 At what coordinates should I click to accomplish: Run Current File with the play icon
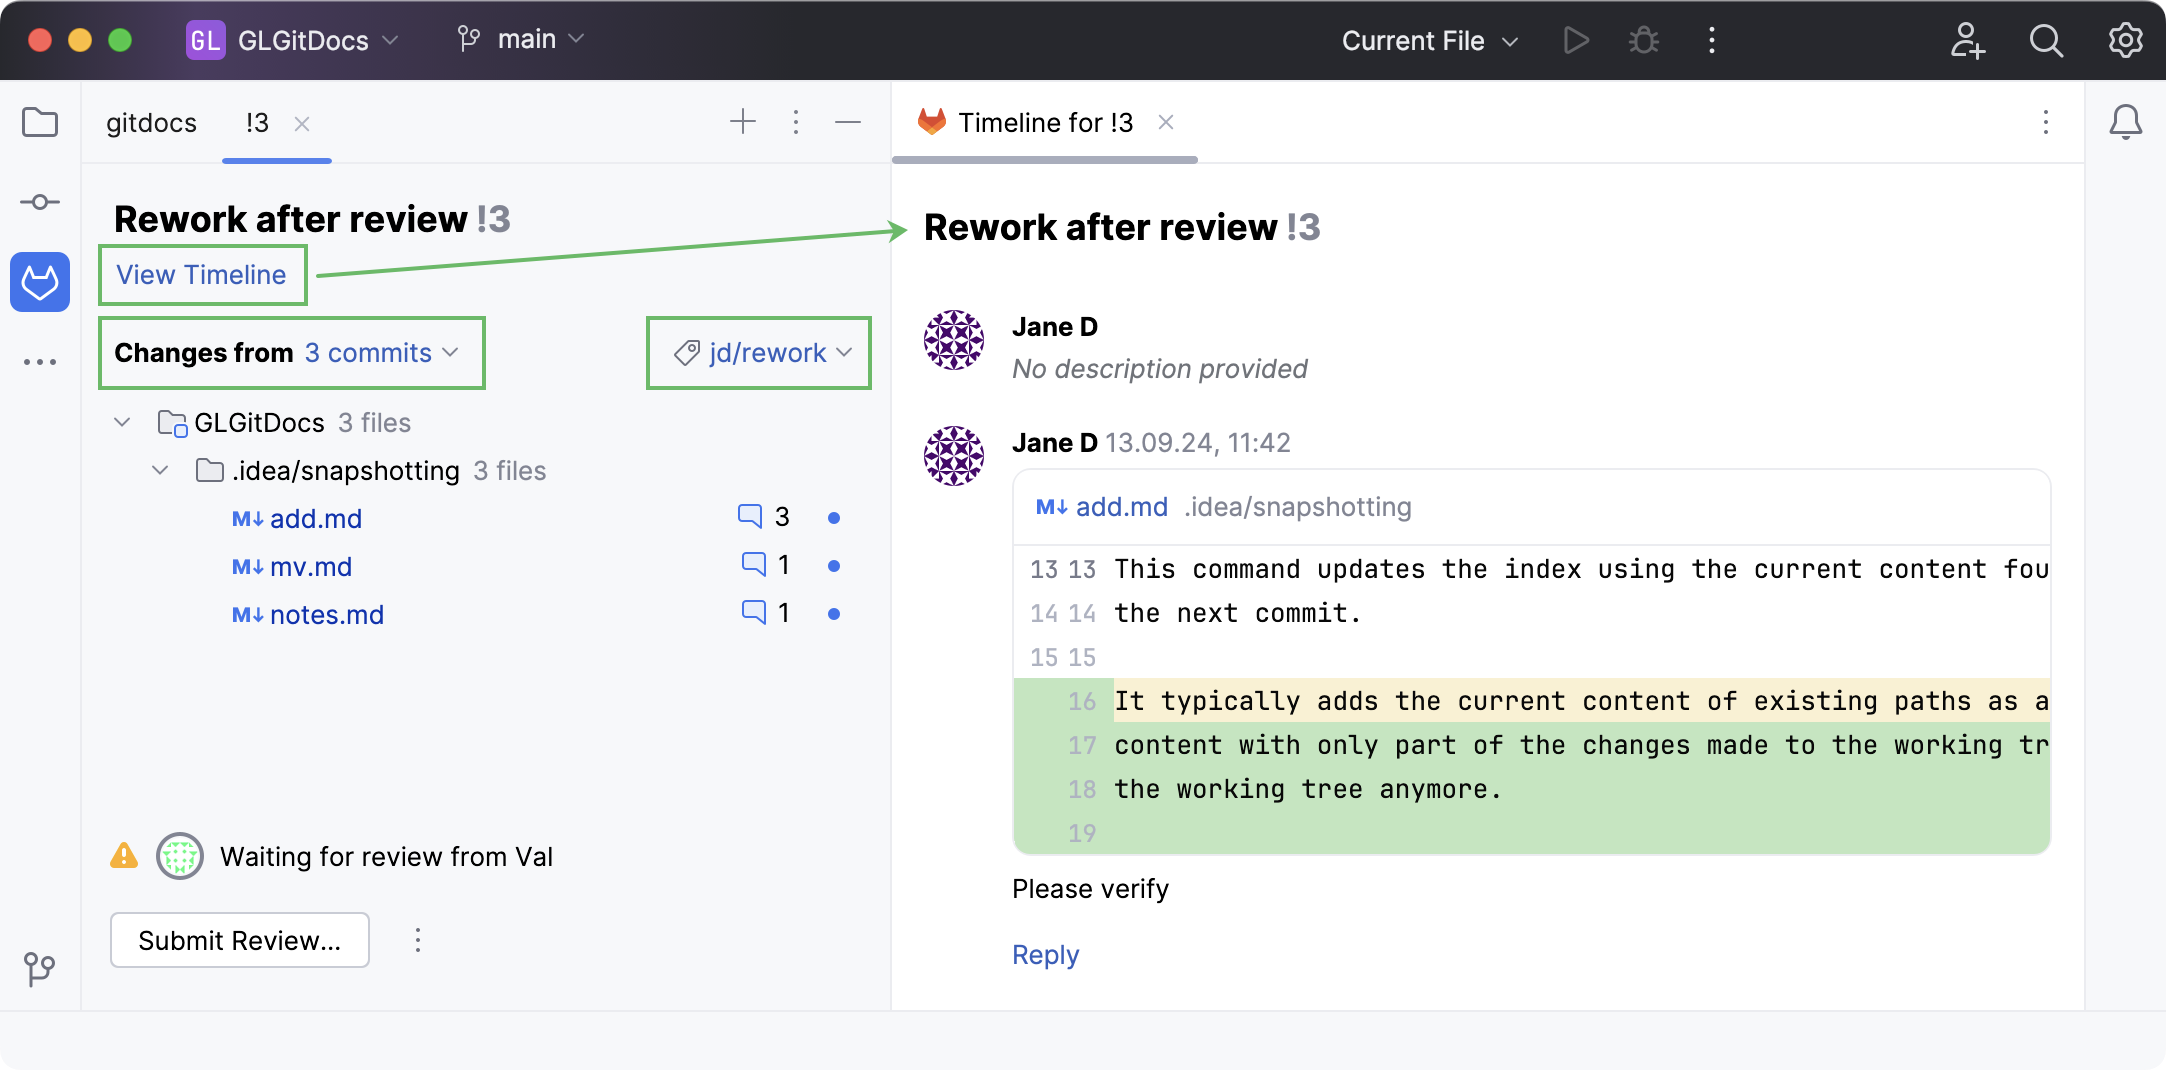(1575, 40)
